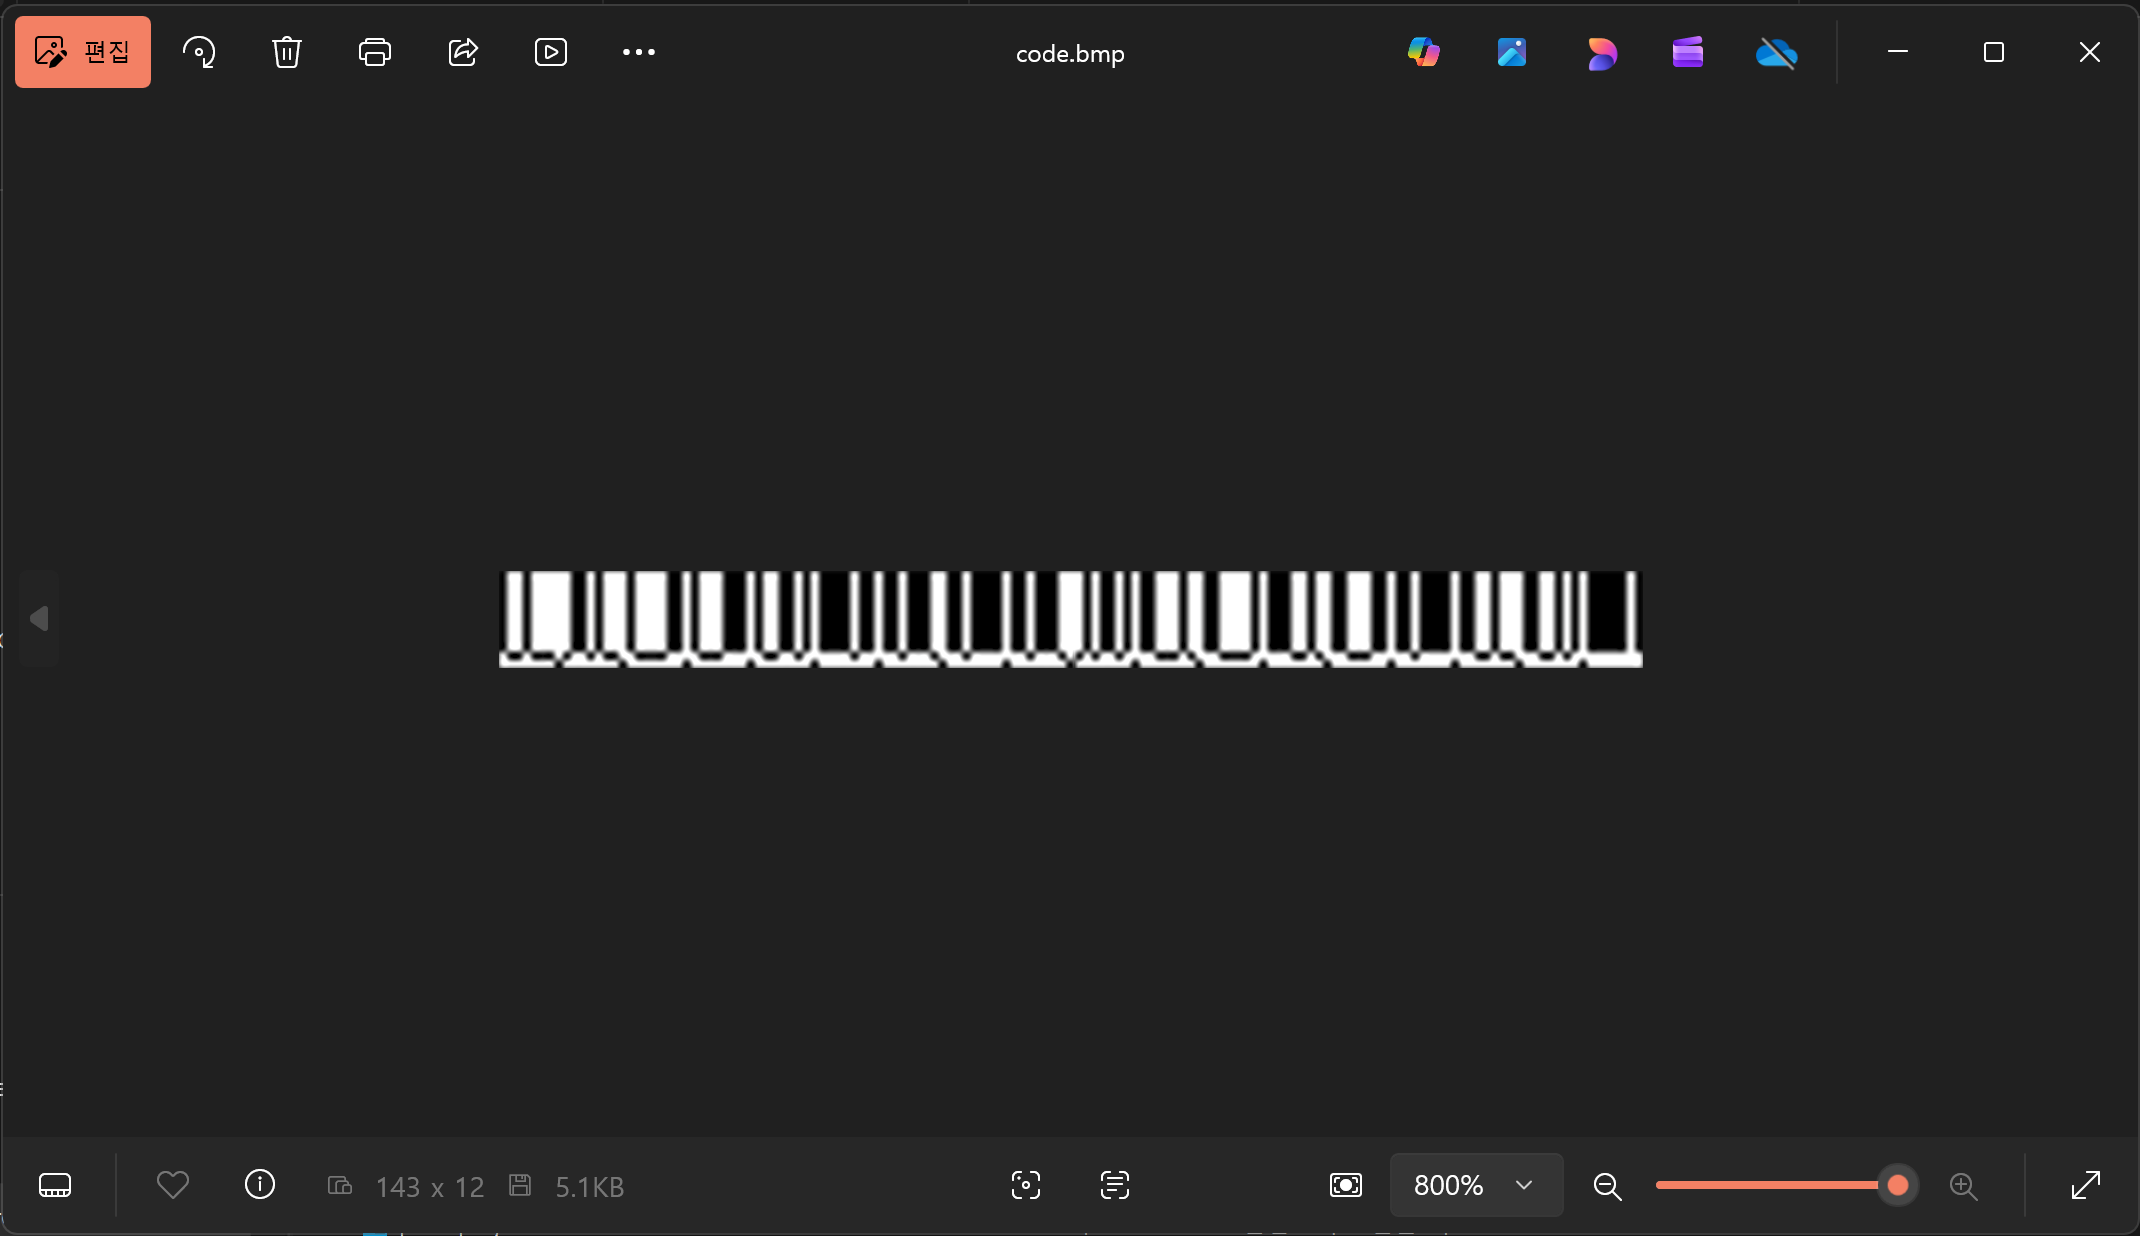Share the image using the share icon

coord(463,52)
